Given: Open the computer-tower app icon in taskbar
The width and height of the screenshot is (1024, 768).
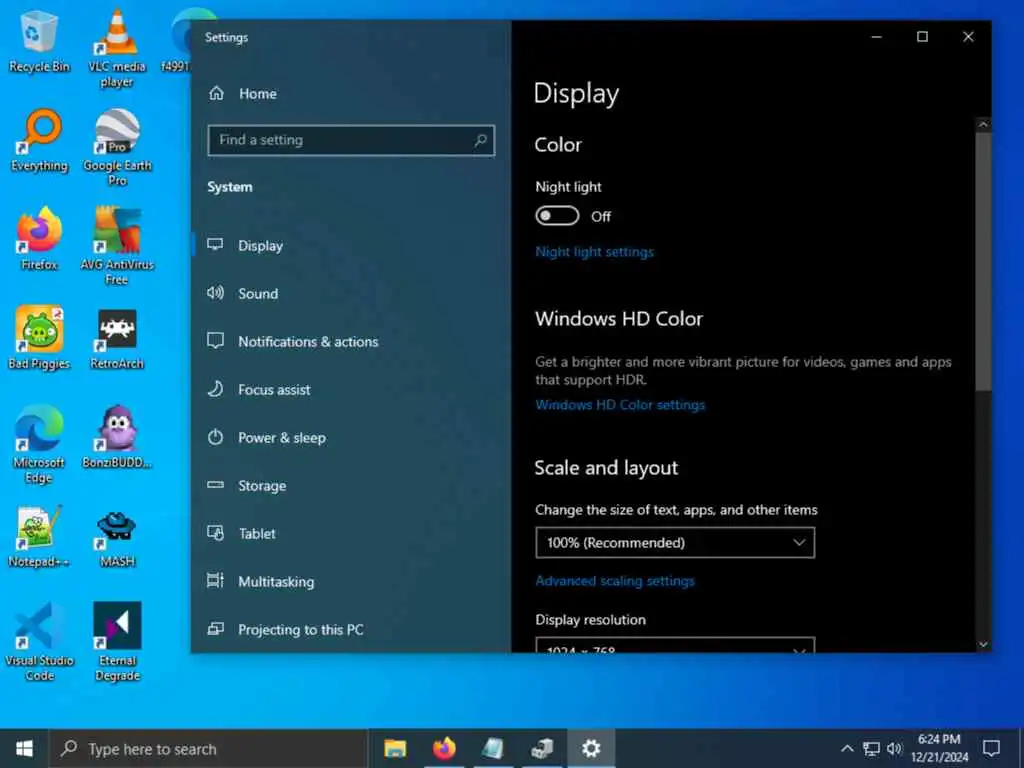Looking at the screenshot, I should [542, 748].
